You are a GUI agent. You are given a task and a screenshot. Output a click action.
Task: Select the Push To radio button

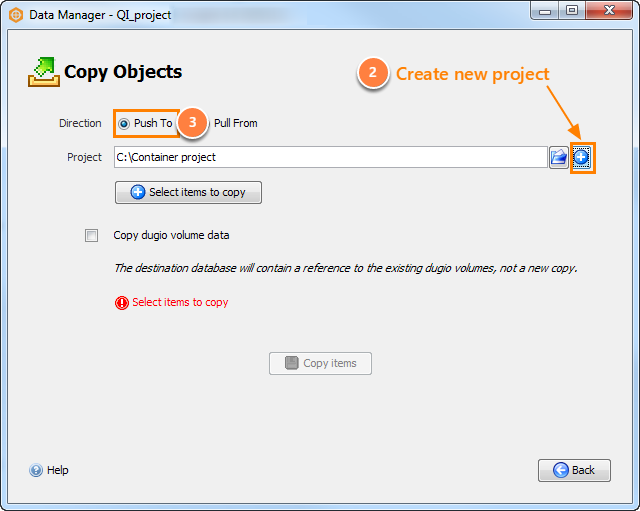coord(124,123)
